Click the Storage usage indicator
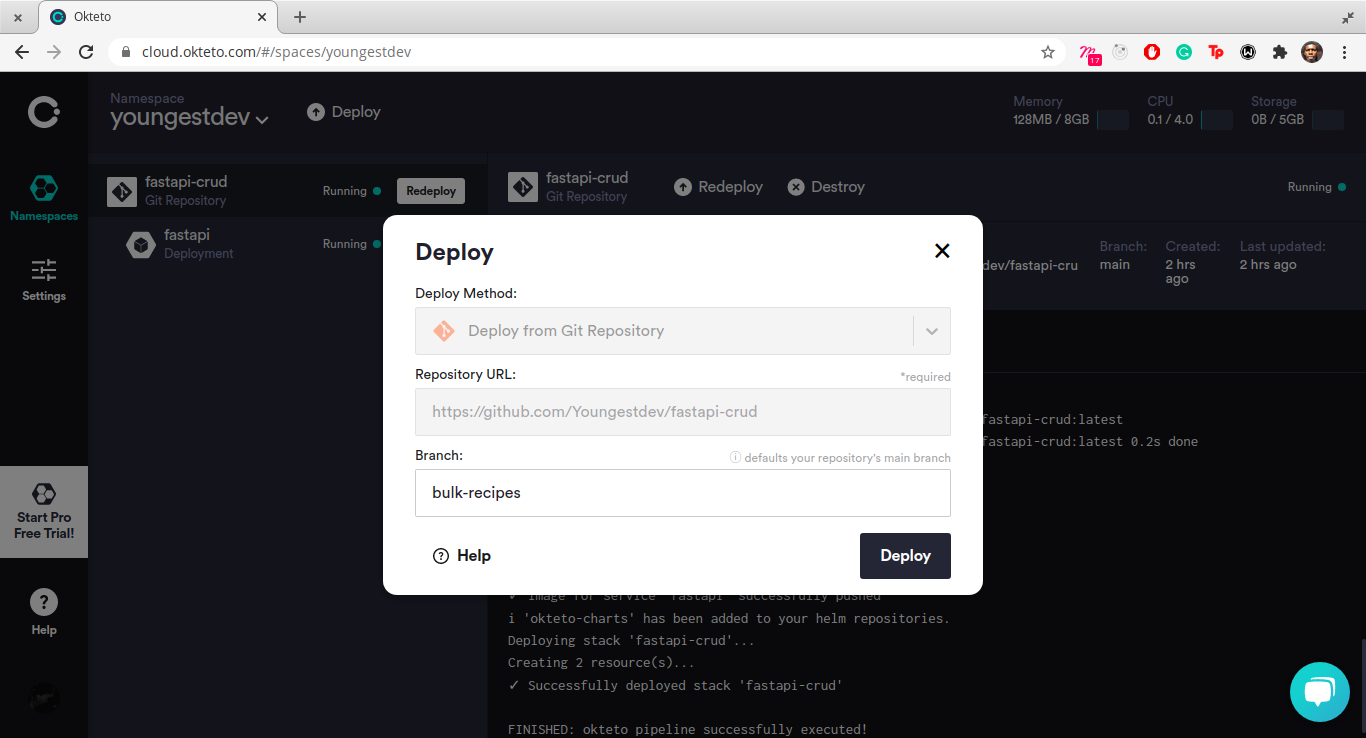The height and width of the screenshot is (738, 1366). tap(1297, 111)
